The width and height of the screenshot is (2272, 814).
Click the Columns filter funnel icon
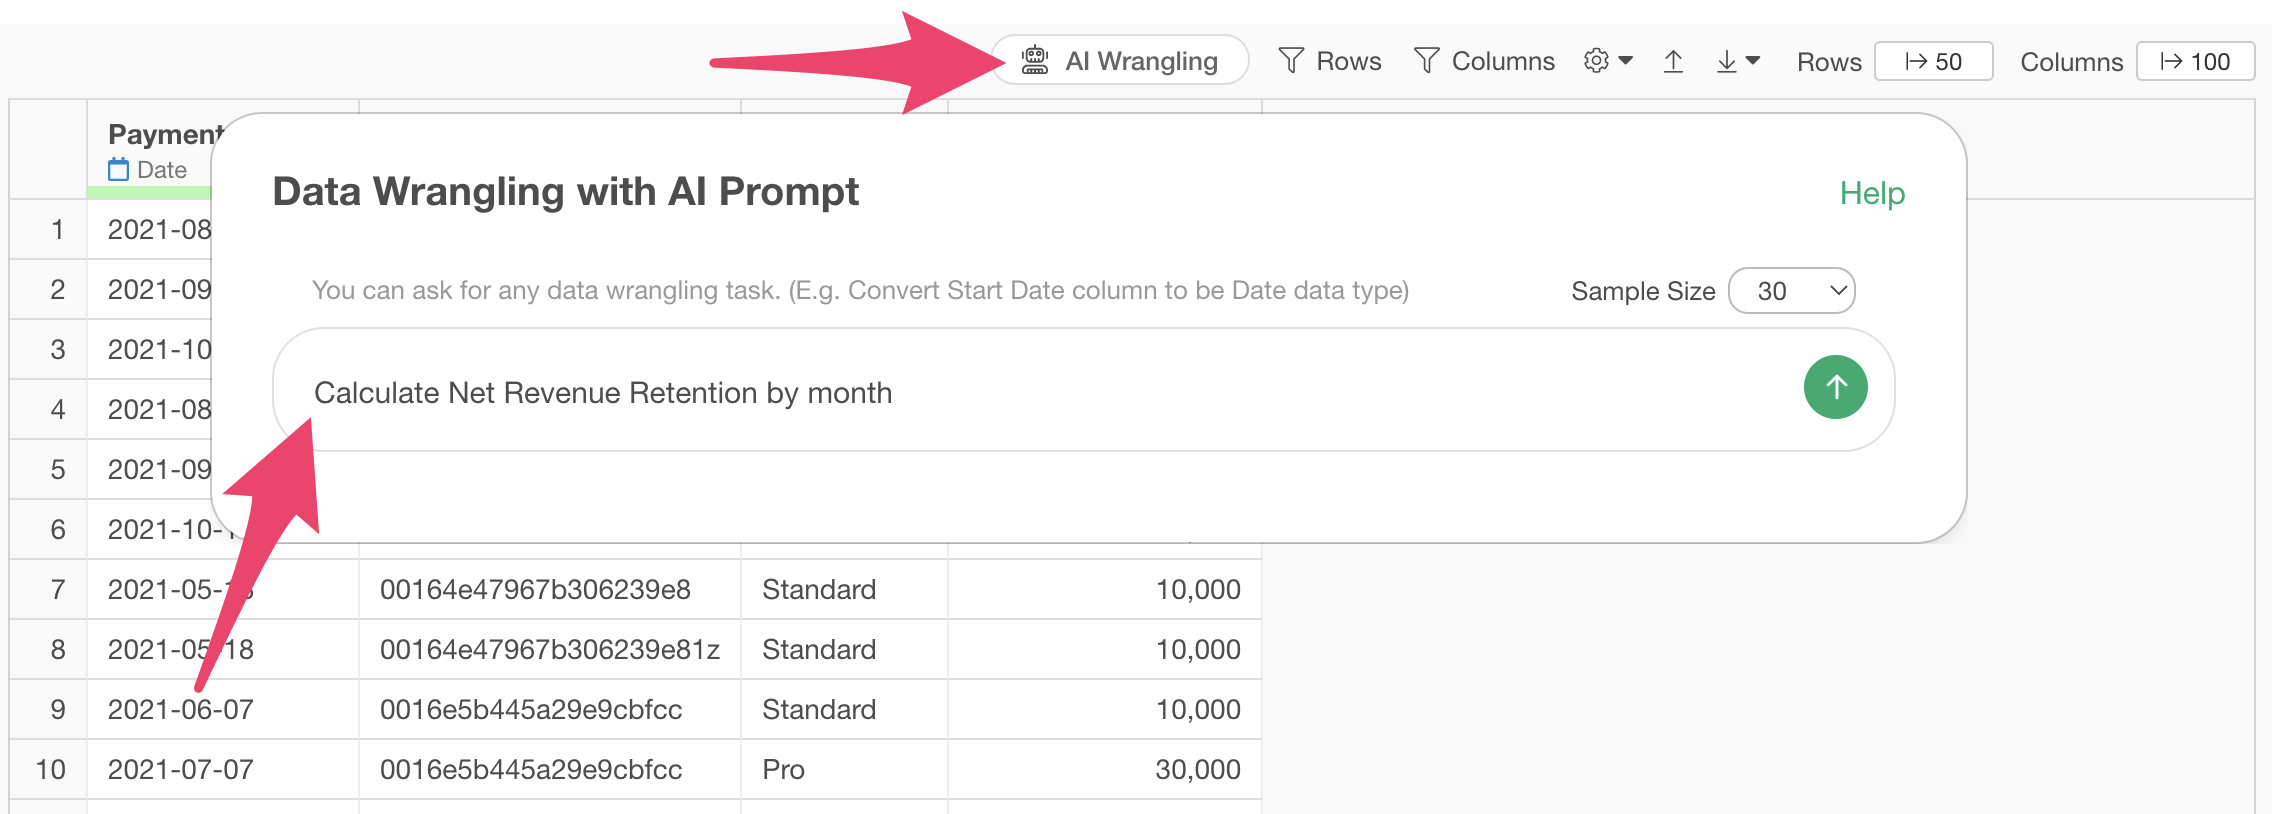click(1427, 61)
